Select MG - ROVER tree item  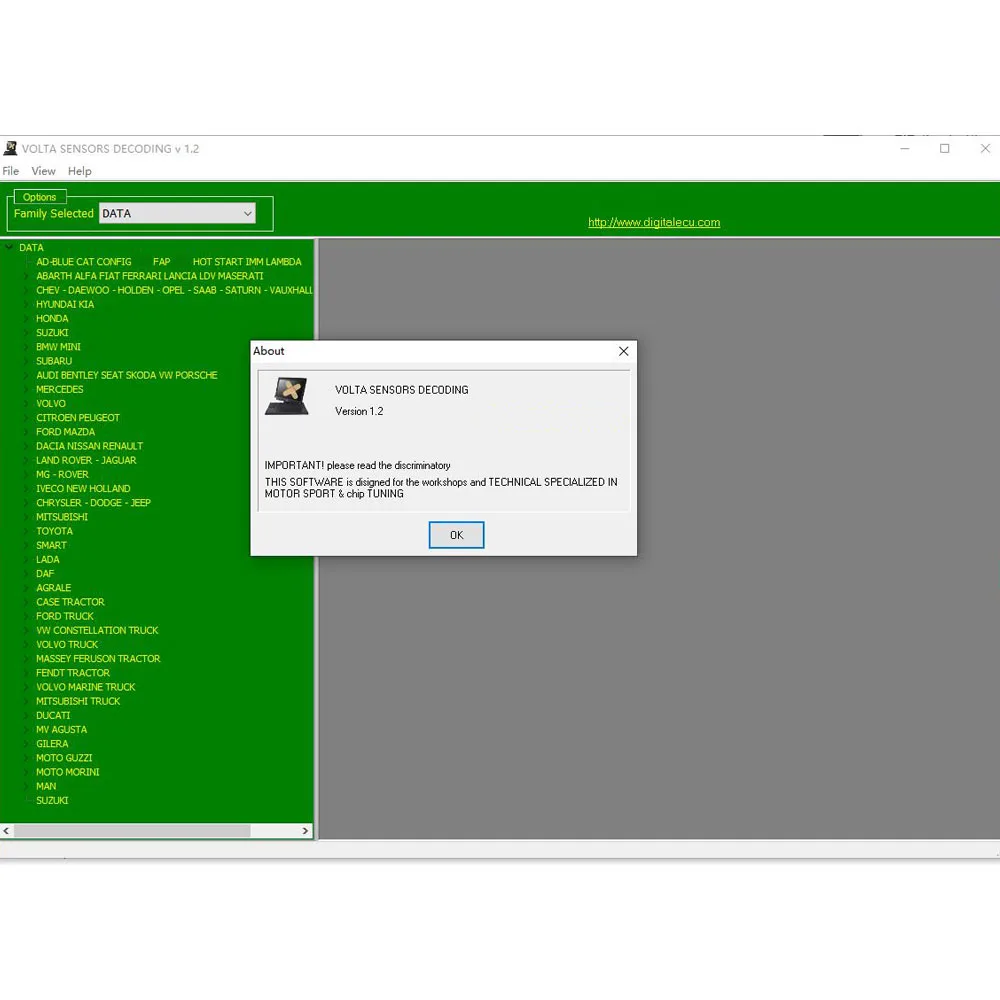(62, 474)
